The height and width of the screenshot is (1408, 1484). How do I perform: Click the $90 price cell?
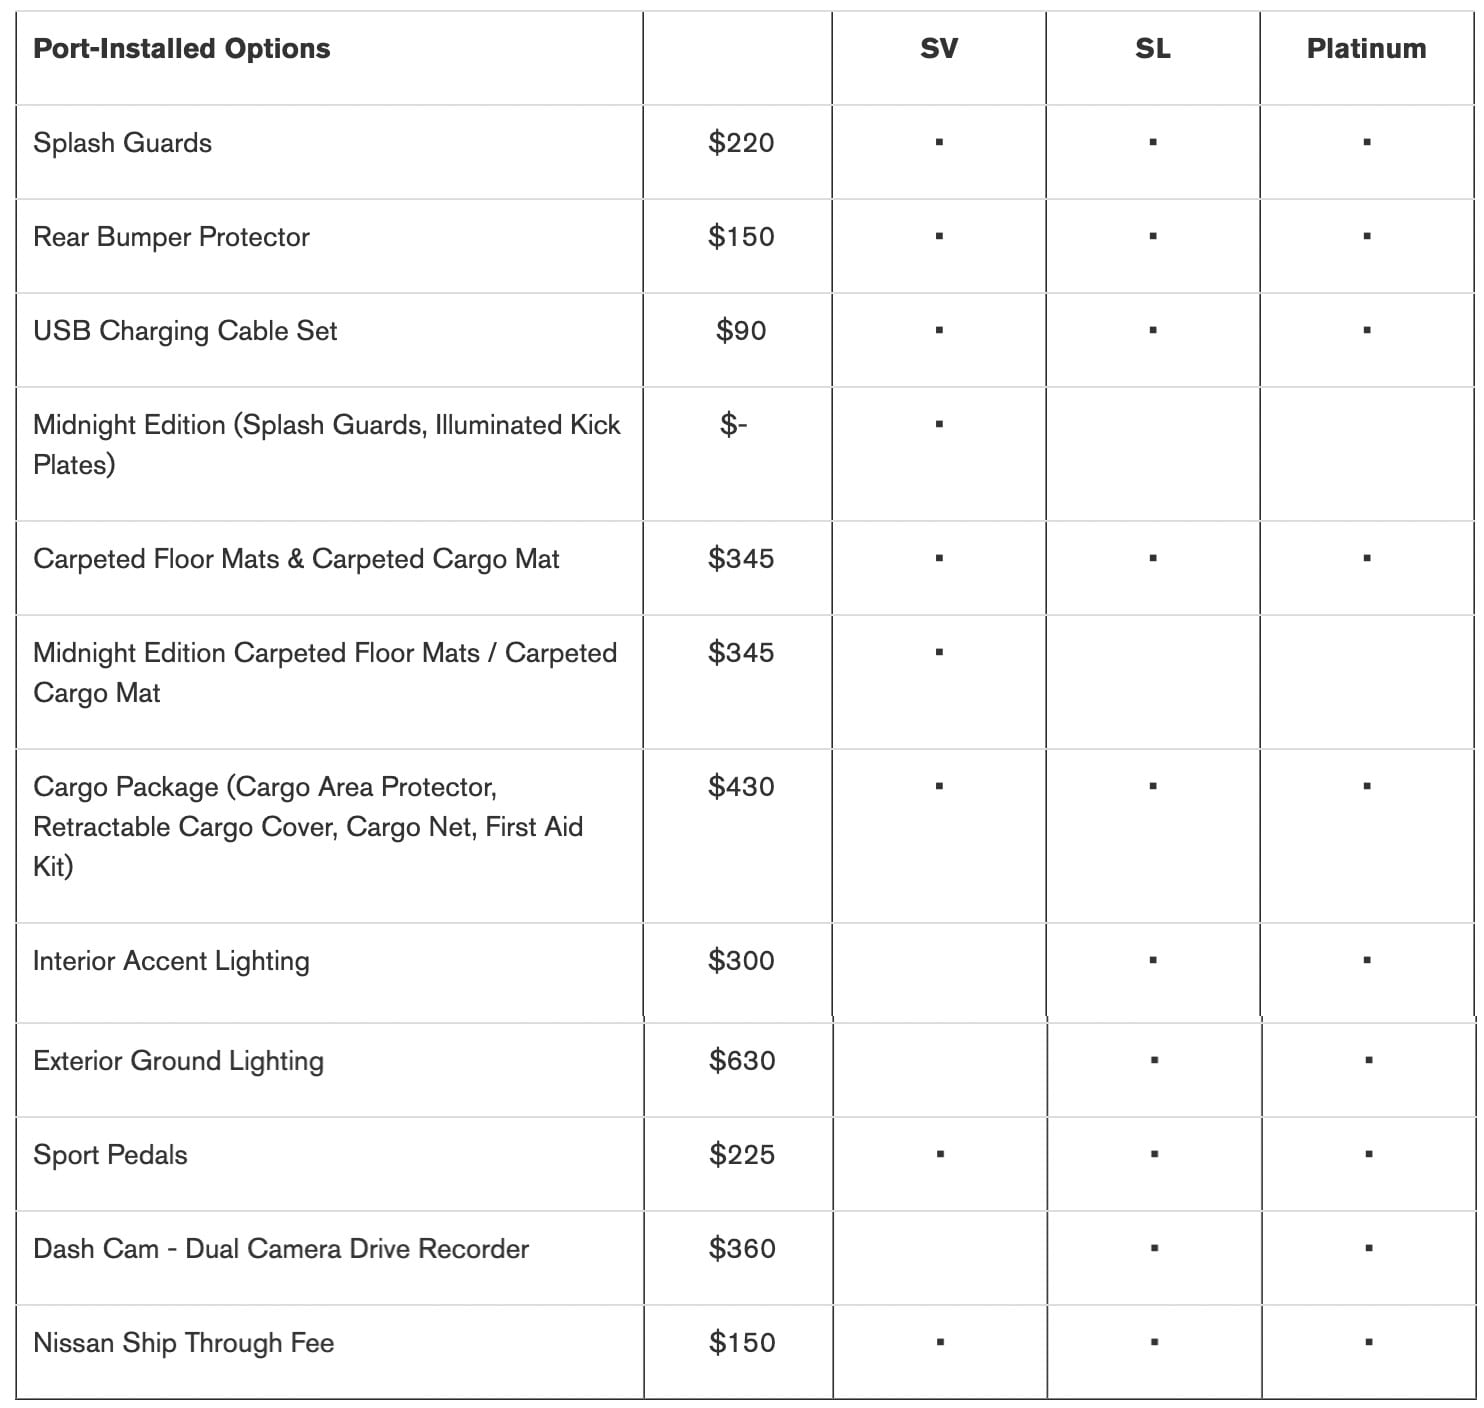(x=740, y=331)
